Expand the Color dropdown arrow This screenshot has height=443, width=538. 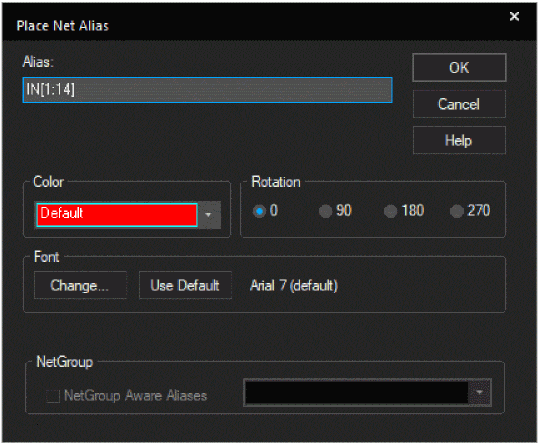pyautogui.click(x=209, y=215)
